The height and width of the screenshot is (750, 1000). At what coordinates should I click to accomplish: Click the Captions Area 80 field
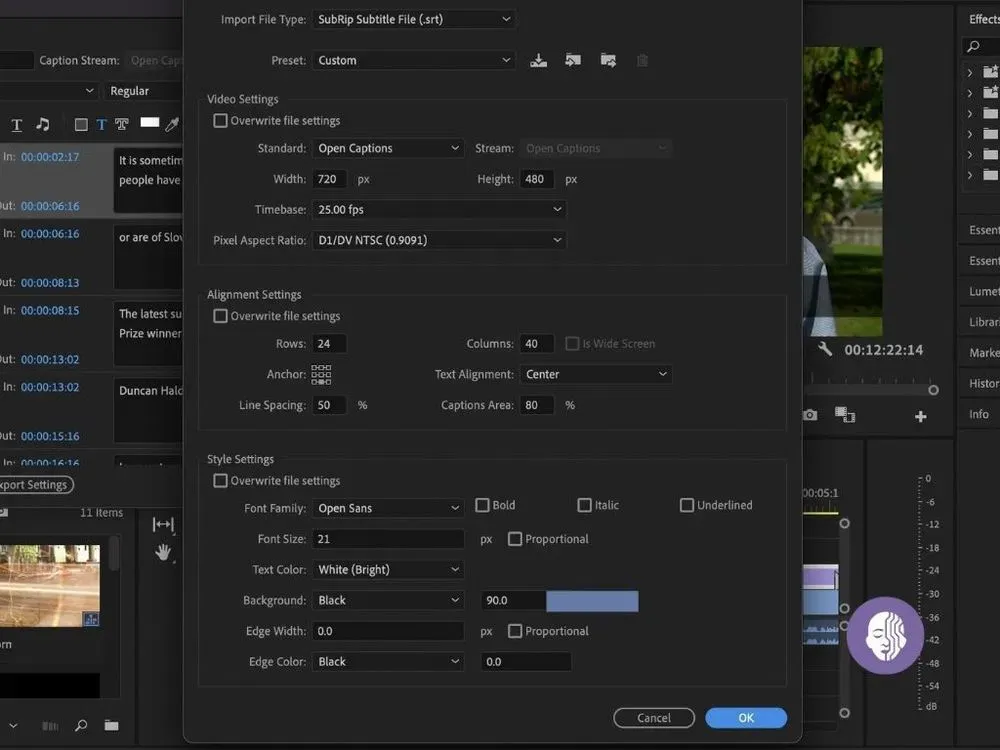536,405
